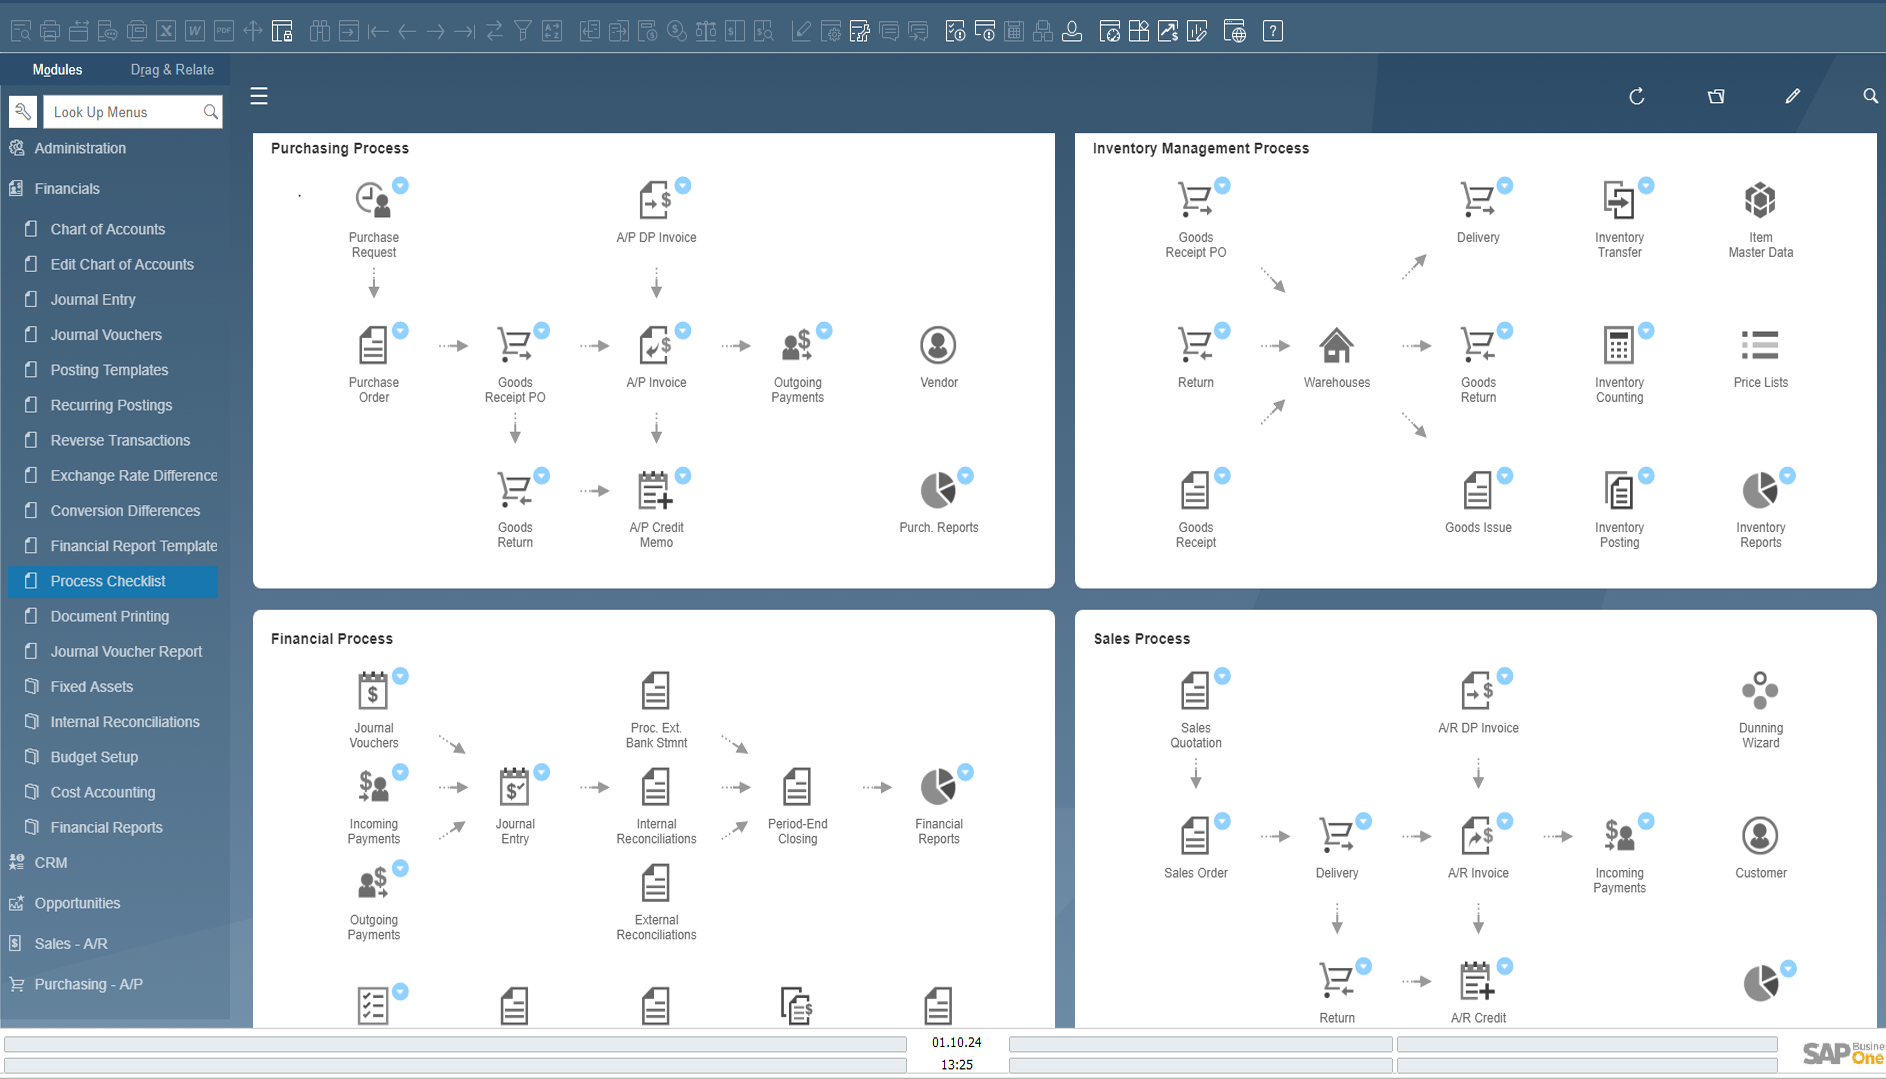Open the Help question mark toolbar icon
The height and width of the screenshot is (1079, 1886).
coord(1272,31)
